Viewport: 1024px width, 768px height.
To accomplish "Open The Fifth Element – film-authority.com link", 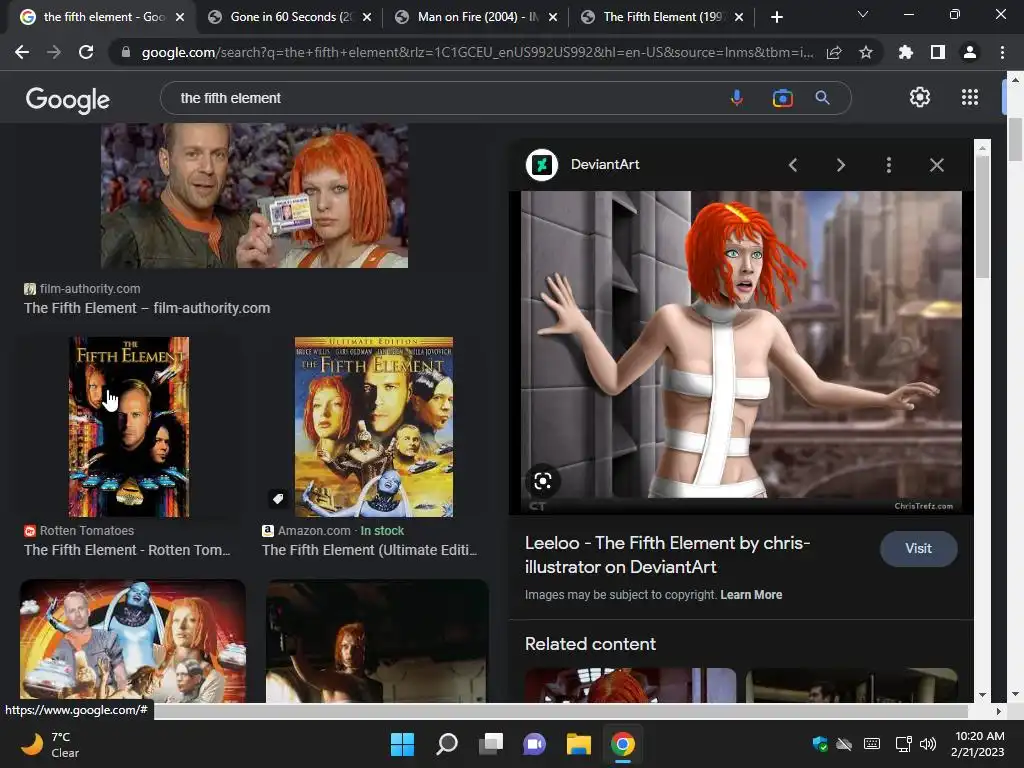I will [147, 308].
